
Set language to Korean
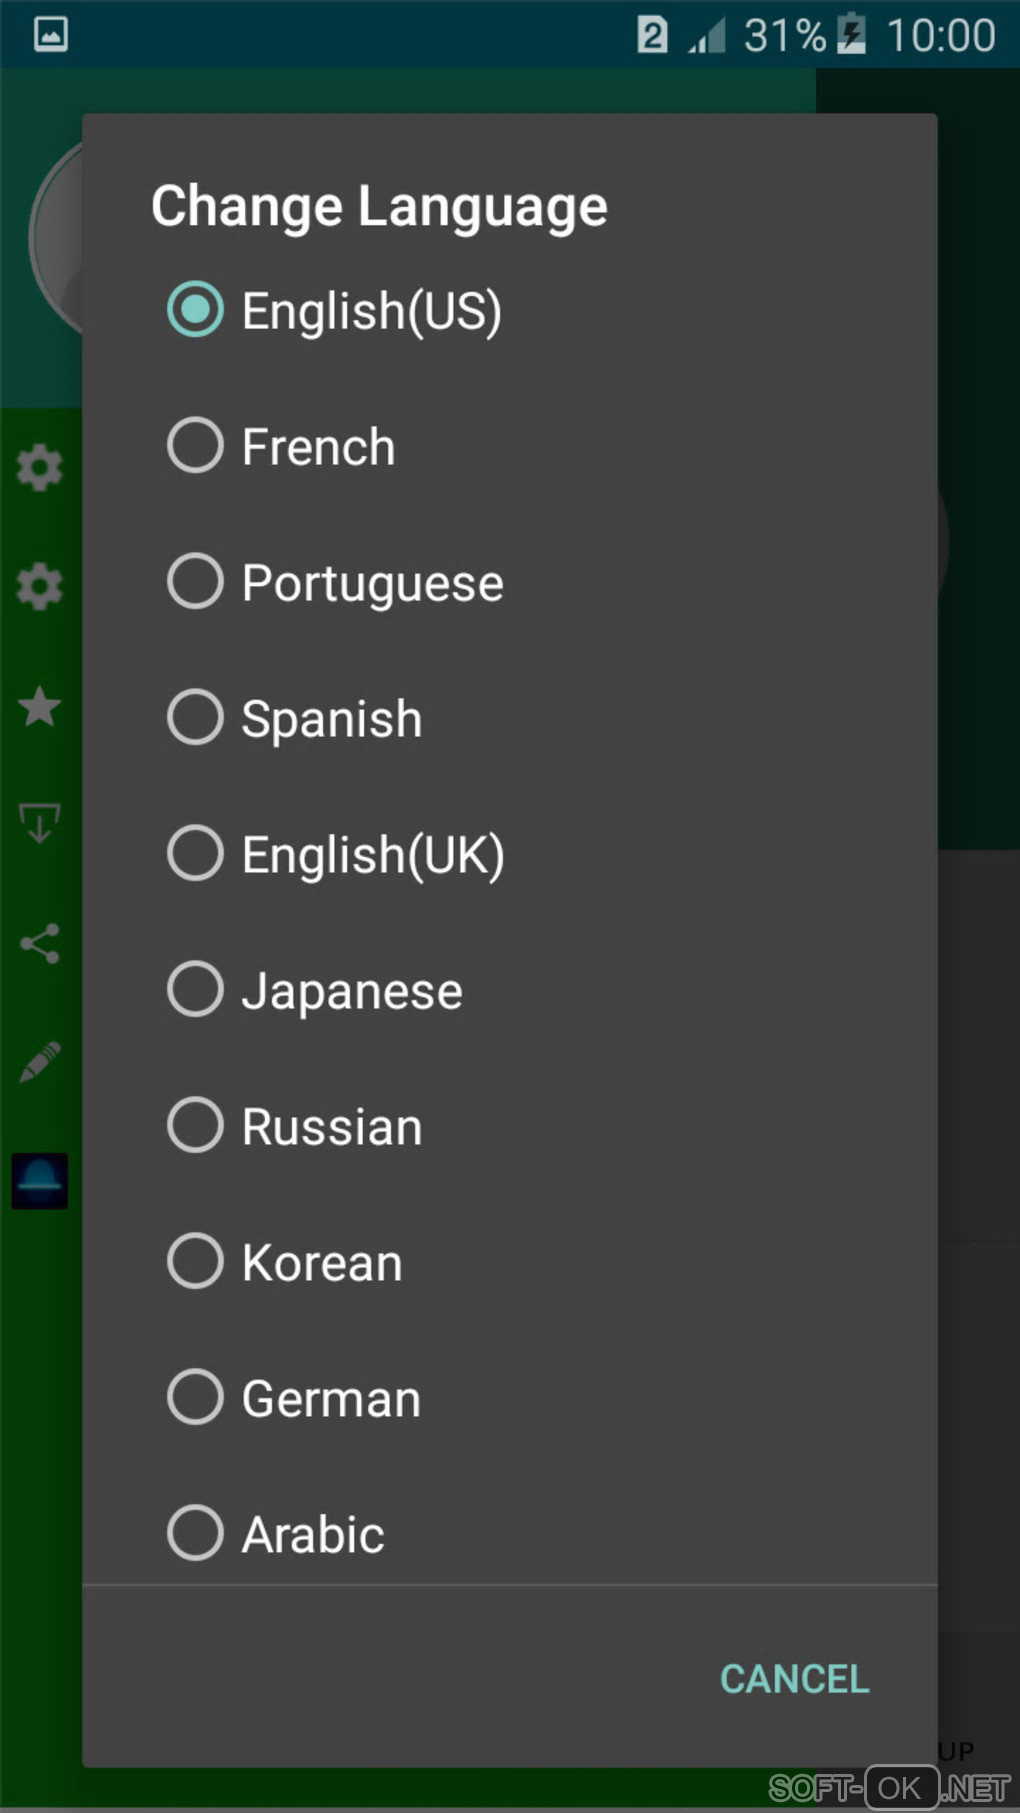195,1262
